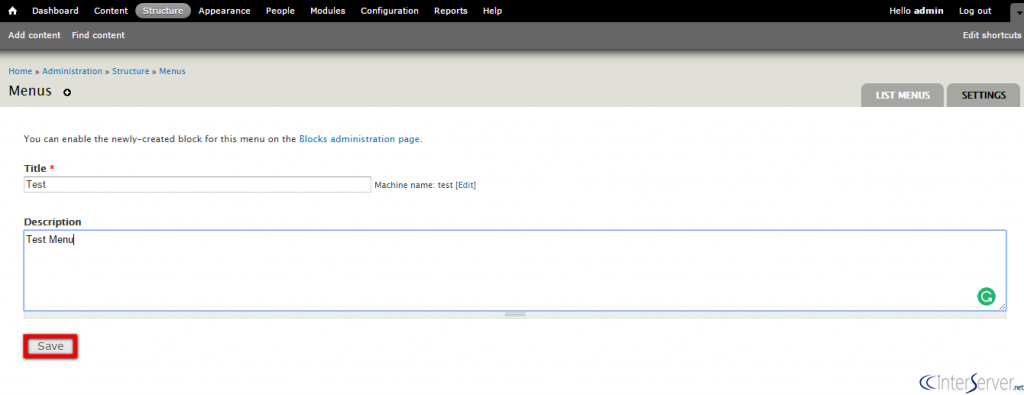This screenshot has width=1024, height=395.
Task: Click the add-to-shortcuts plus icon beside Menus
Action: (67, 93)
